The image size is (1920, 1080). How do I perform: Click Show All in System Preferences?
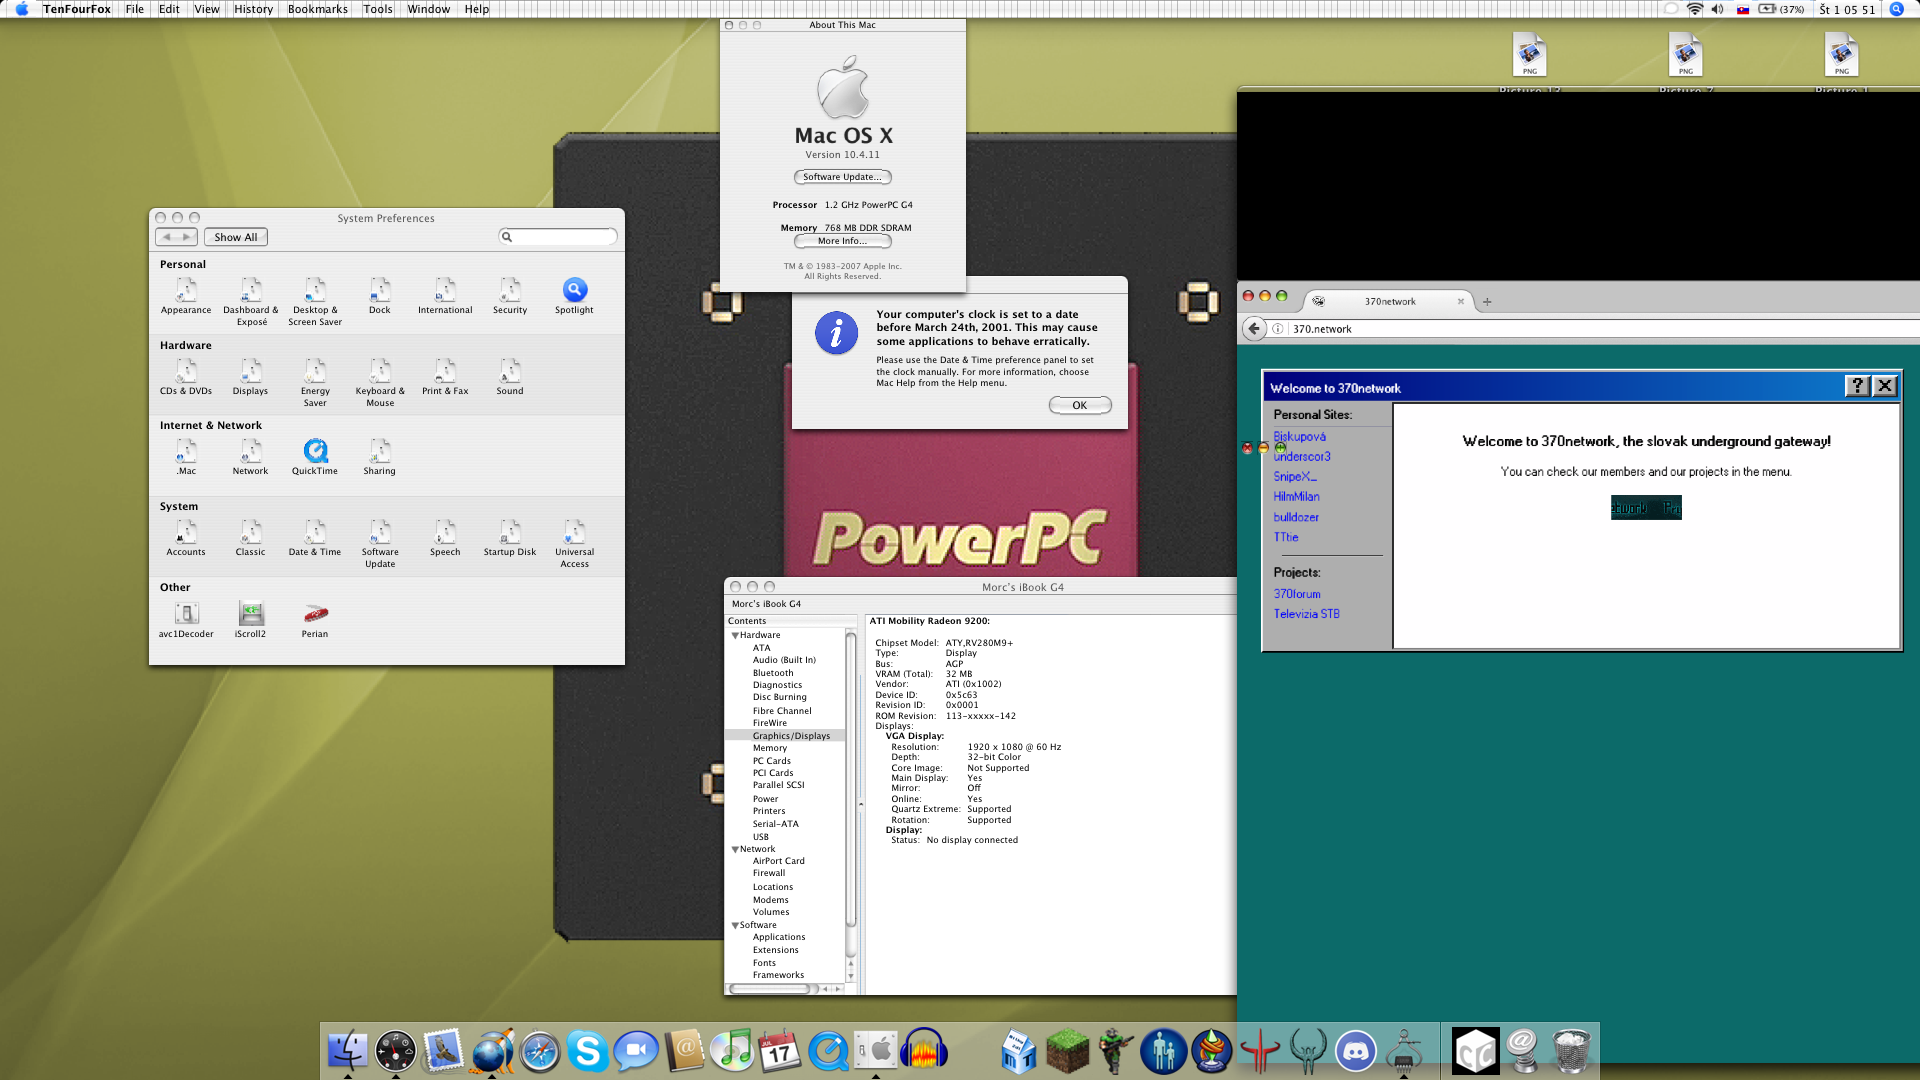coord(236,237)
